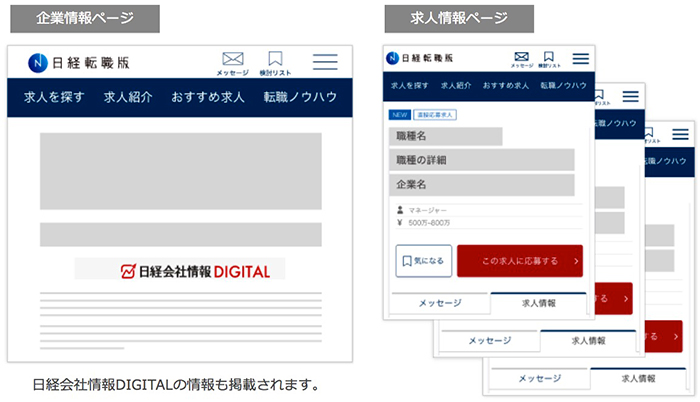Open the hamburger menu on the middle job card
Screen dimensions: 700x402
[630, 96]
